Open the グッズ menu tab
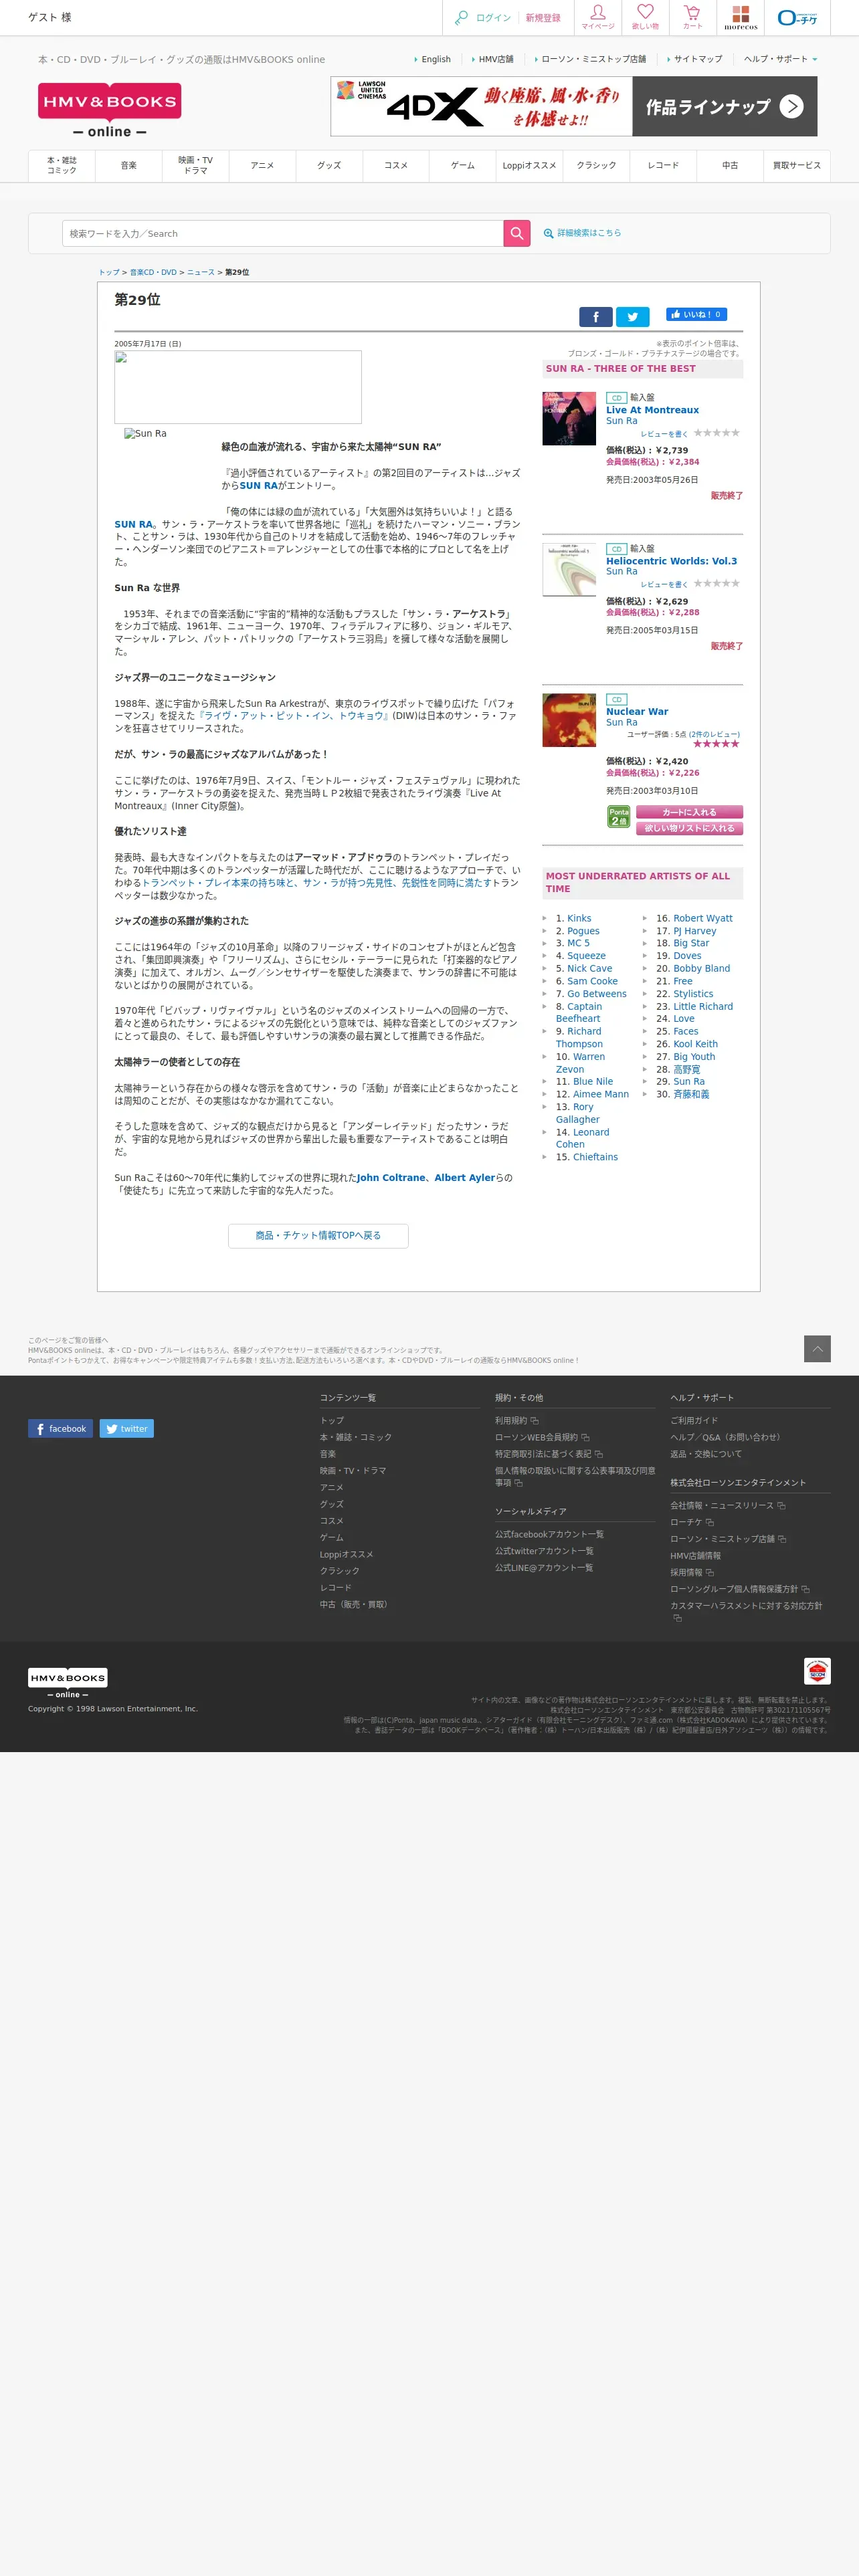 [329, 165]
